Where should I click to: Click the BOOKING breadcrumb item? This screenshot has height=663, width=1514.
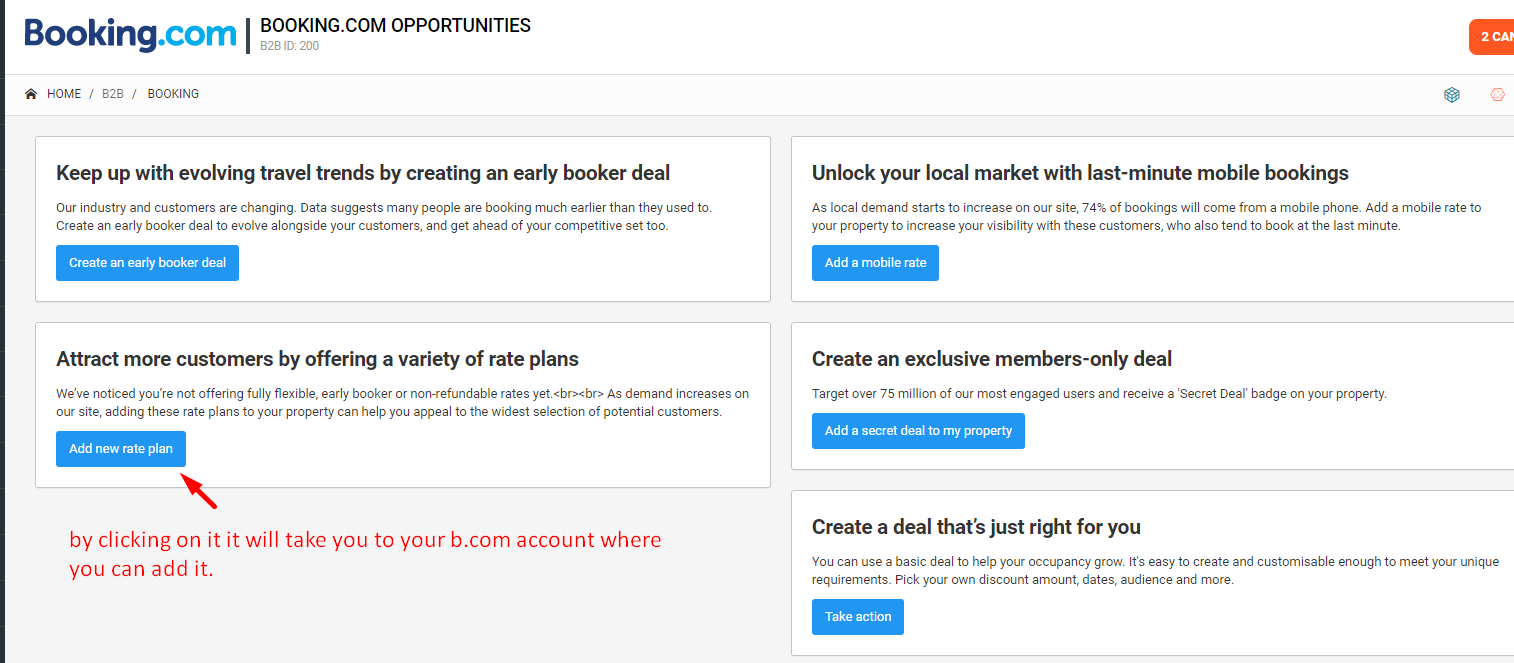[173, 94]
